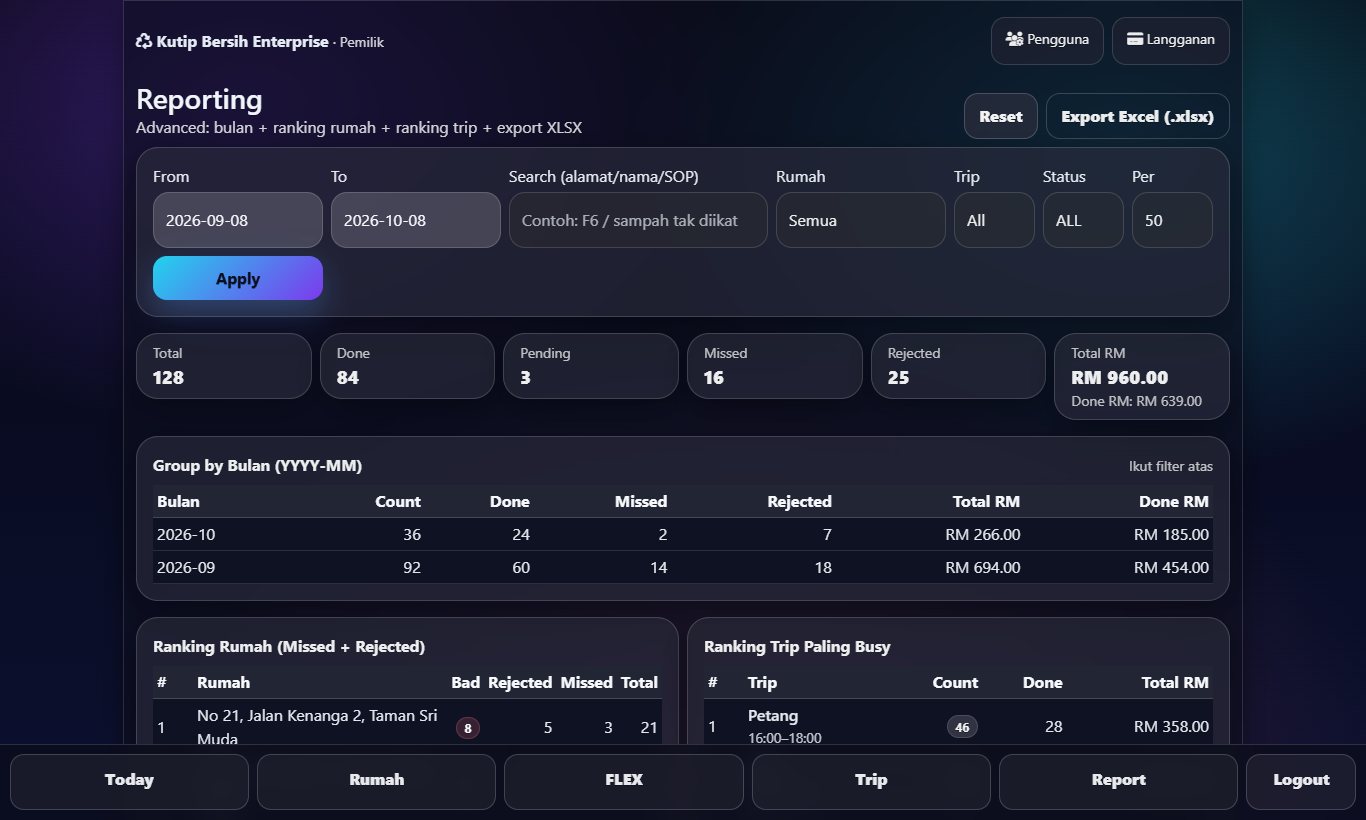Image resolution: width=1366 pixels, height=820 pixels.
Task: Click the Rejected stat card showing 25
Action: 958,366
